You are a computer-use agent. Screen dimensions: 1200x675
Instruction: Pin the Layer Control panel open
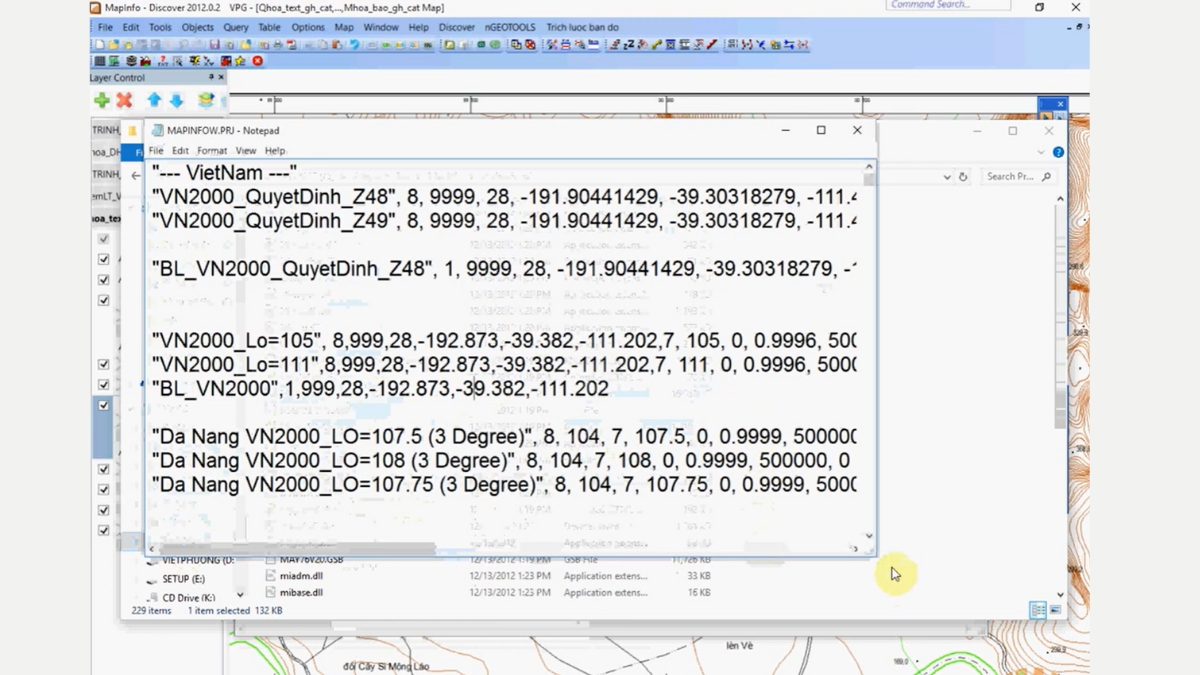211,77
